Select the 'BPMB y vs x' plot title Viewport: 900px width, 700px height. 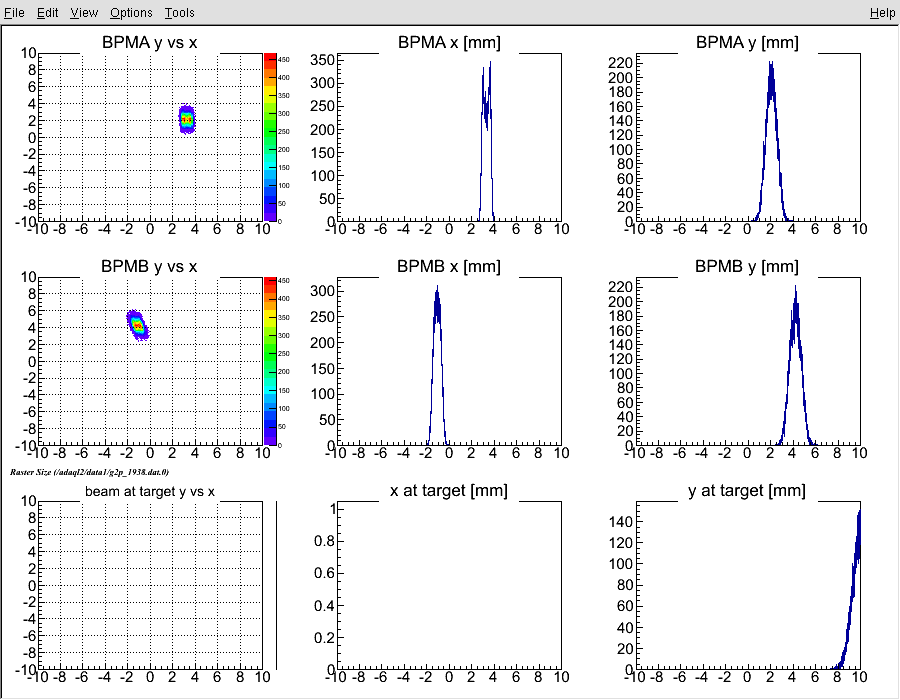(x=149, y=267)
